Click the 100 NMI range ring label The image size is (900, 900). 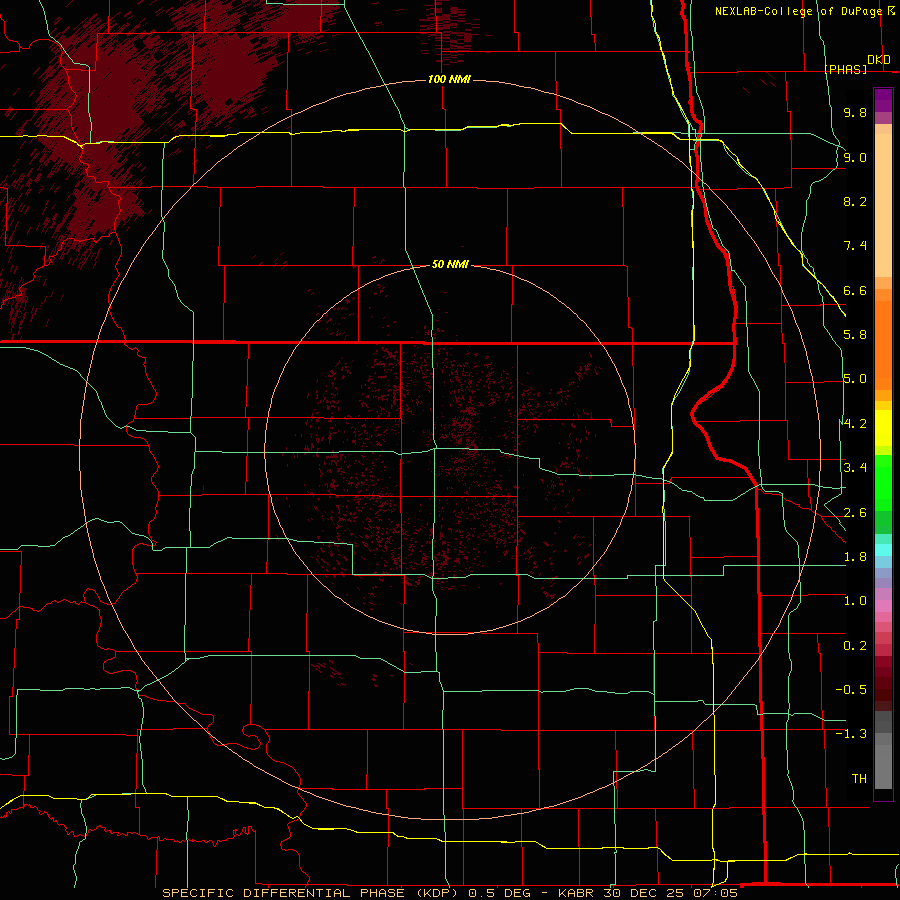[x=449, y=79]
